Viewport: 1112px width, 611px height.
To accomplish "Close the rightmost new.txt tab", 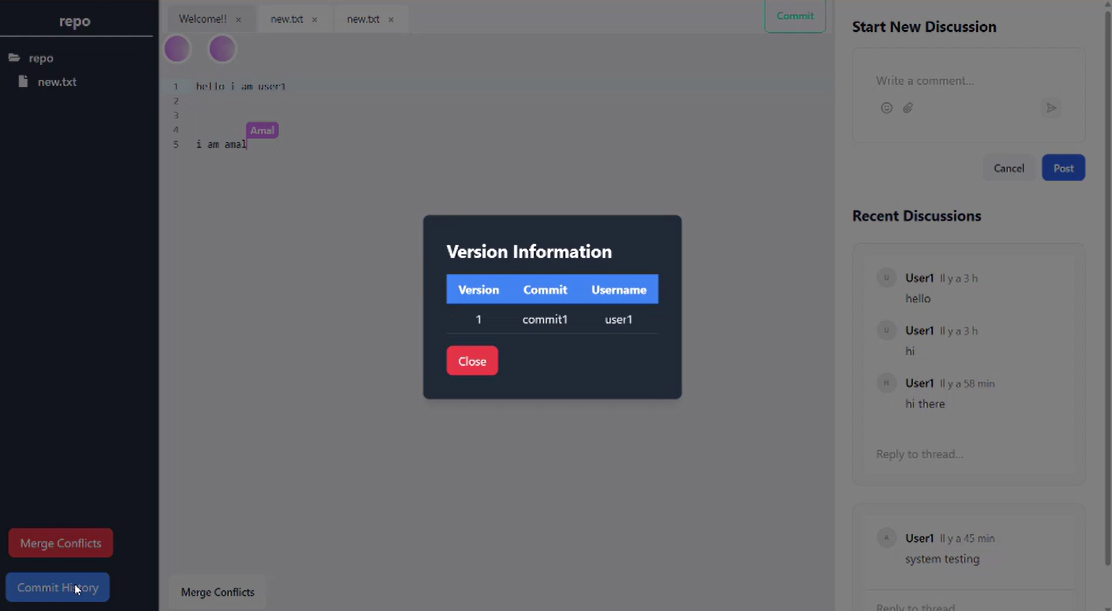I will click(391, 20).
